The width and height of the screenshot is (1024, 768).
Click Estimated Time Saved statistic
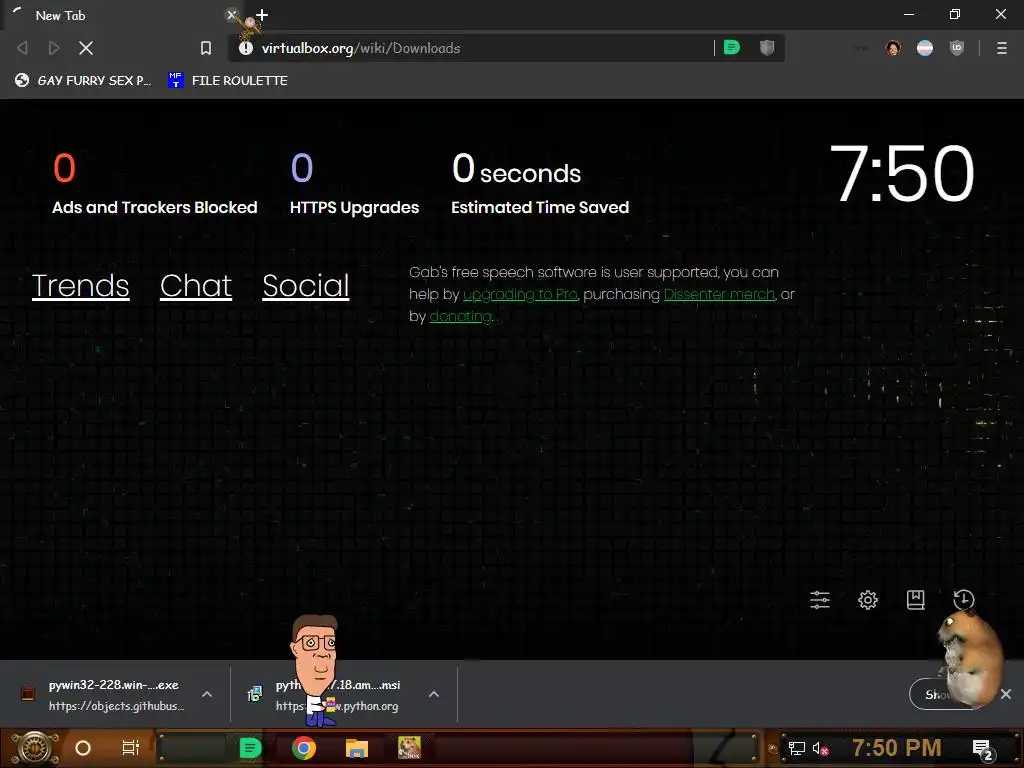click(540, 184)
